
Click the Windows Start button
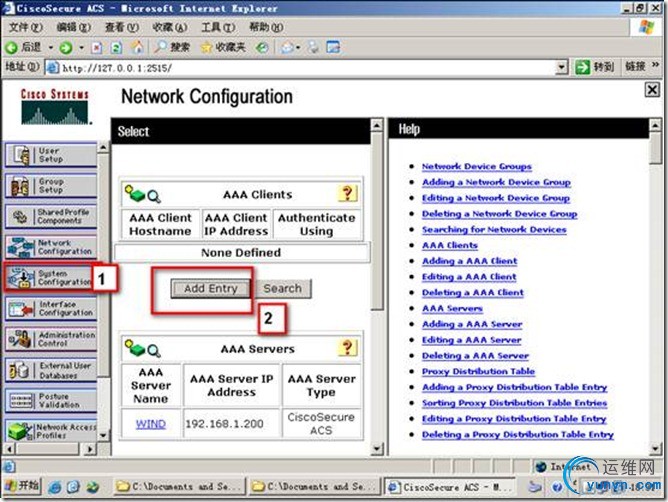tap(22, 485)
